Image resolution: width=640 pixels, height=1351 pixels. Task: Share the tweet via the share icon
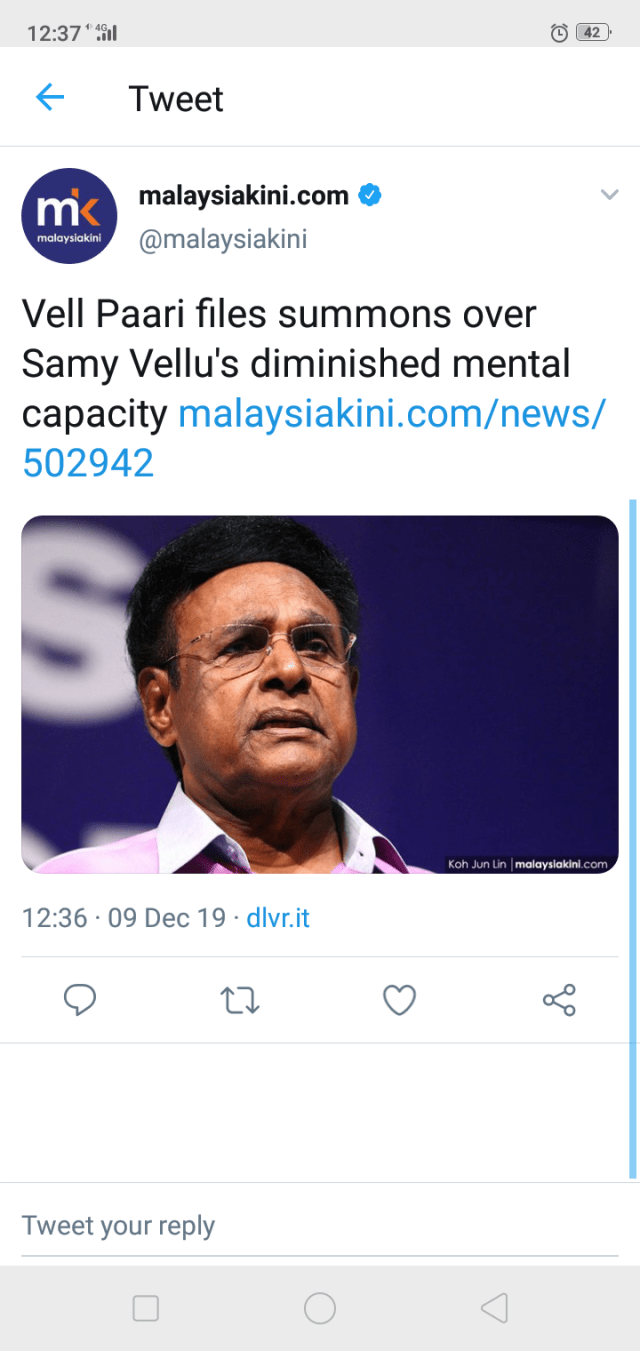tap(559, 1000)
